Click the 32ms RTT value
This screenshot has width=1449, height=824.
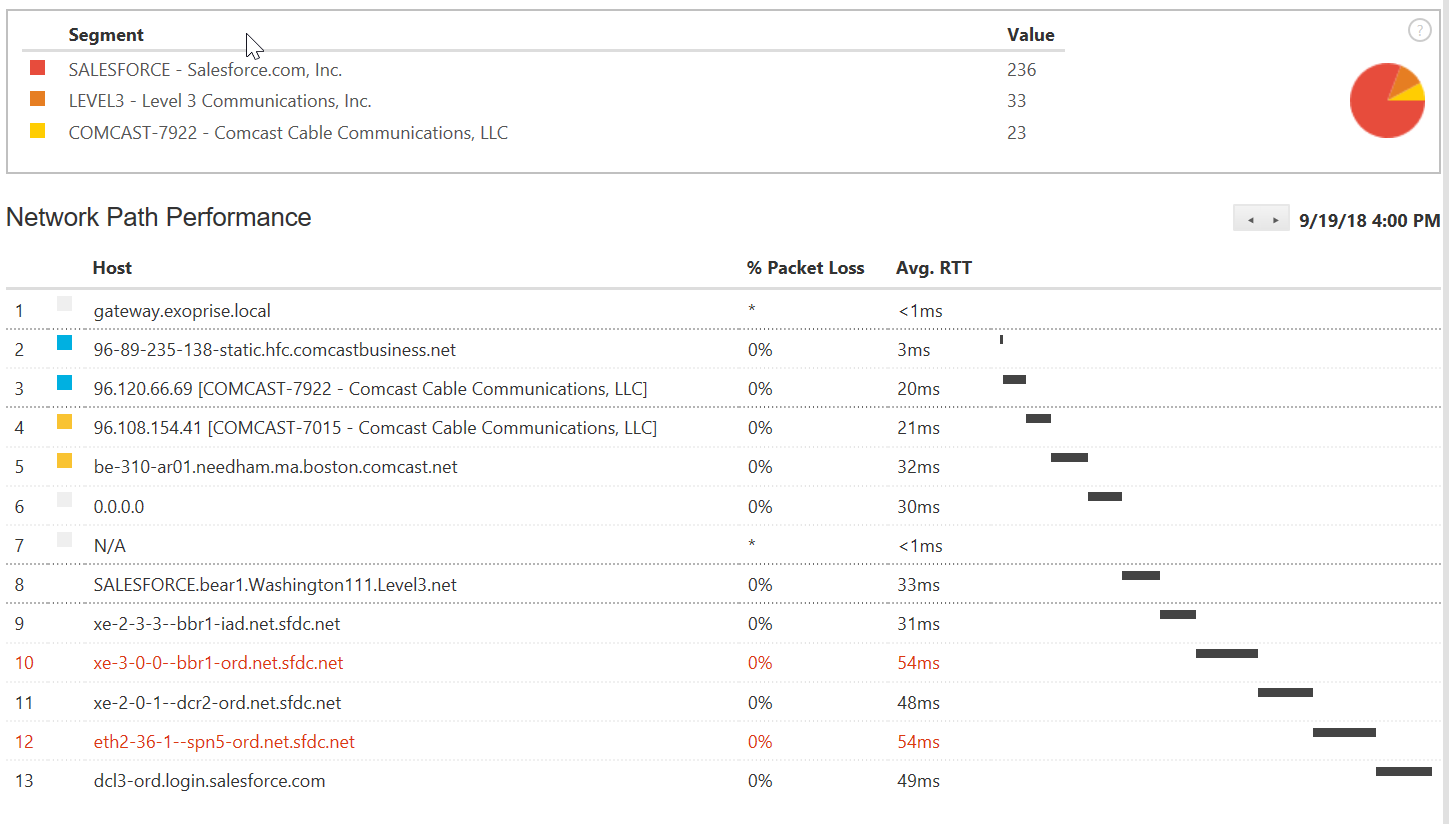919,467
